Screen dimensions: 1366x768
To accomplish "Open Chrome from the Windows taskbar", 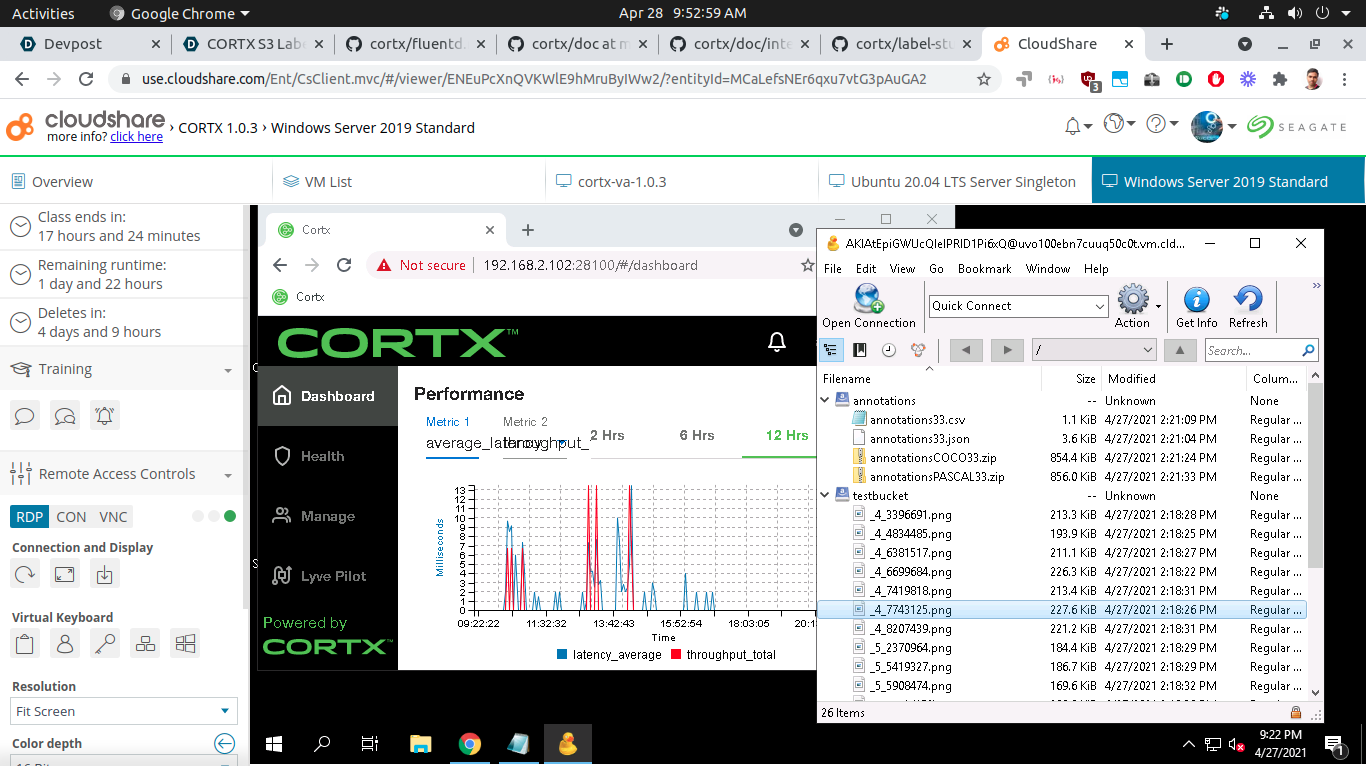I will point(470,744).
